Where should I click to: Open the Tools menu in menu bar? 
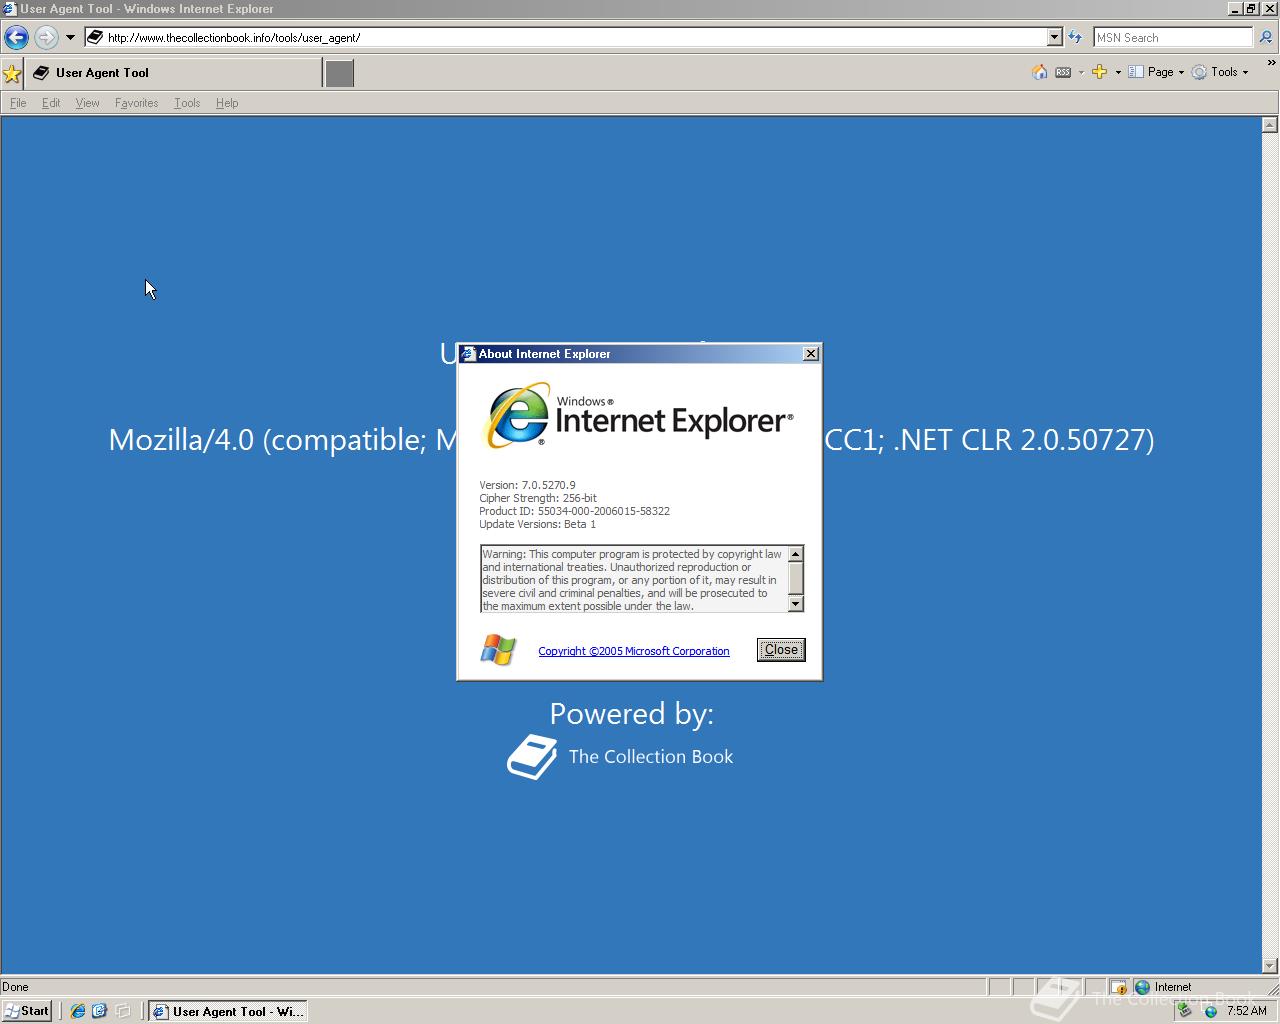[x=187, y=103]
